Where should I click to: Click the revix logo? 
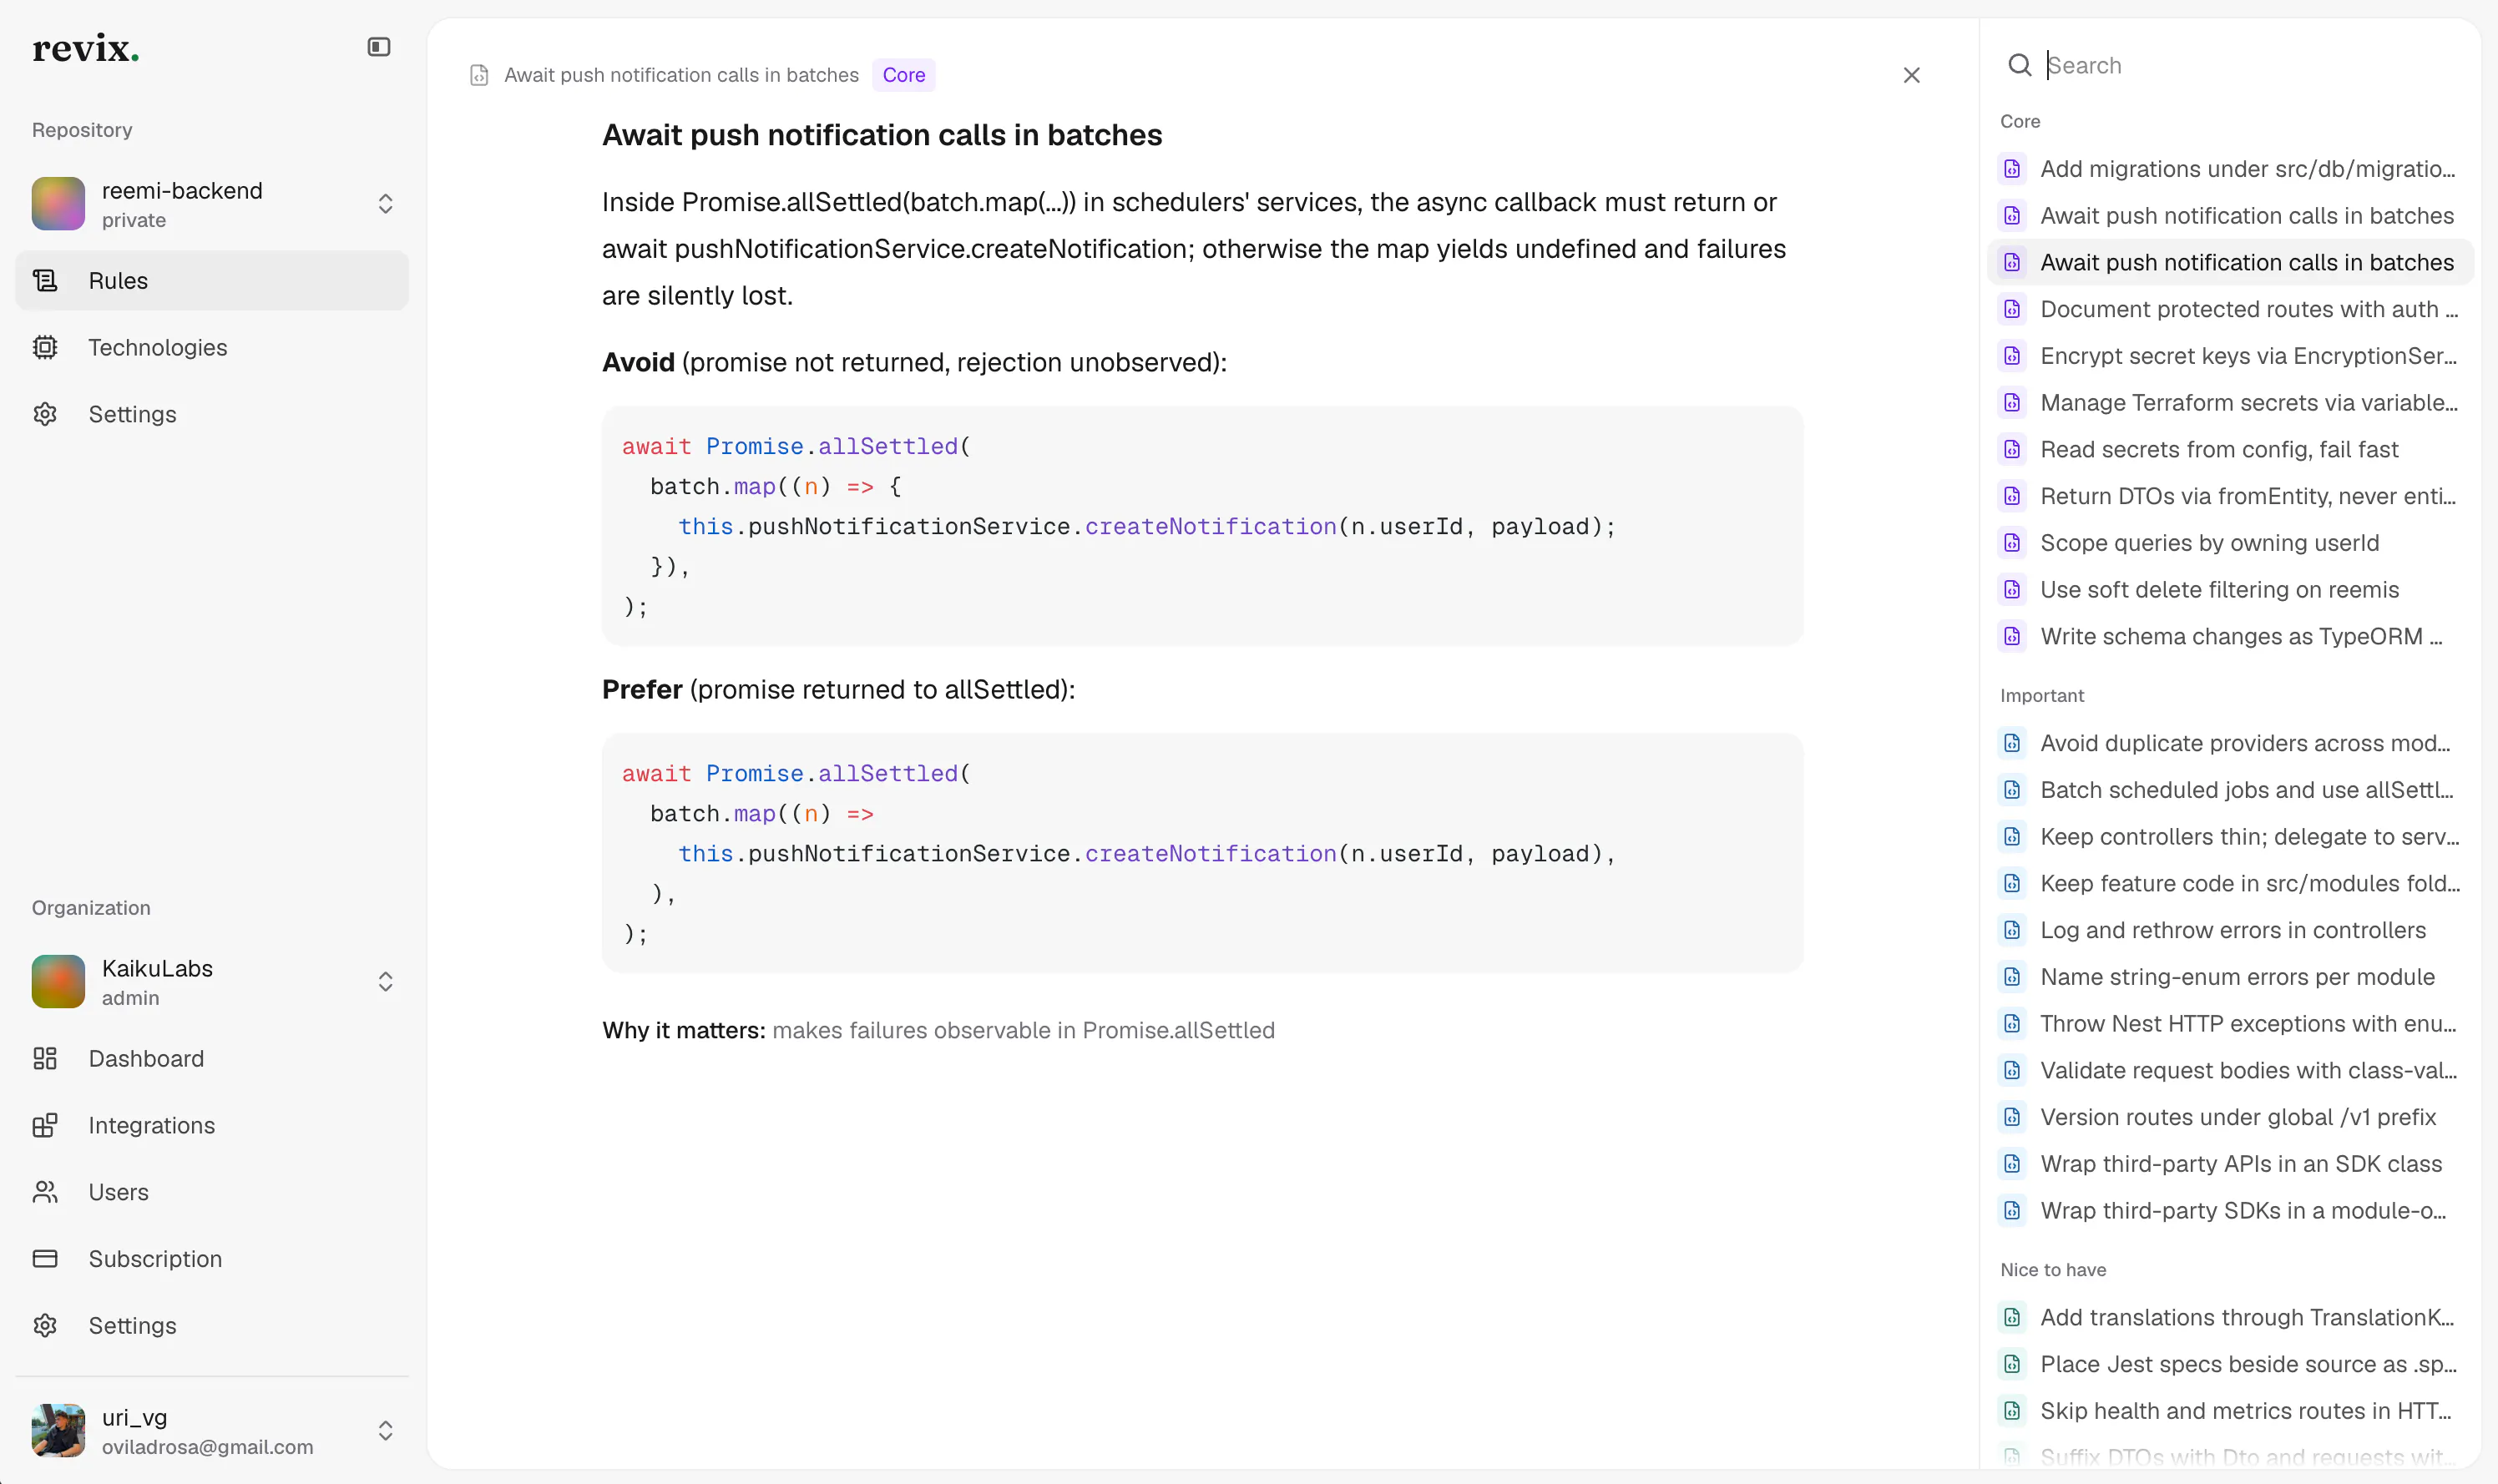coord(85,48)
